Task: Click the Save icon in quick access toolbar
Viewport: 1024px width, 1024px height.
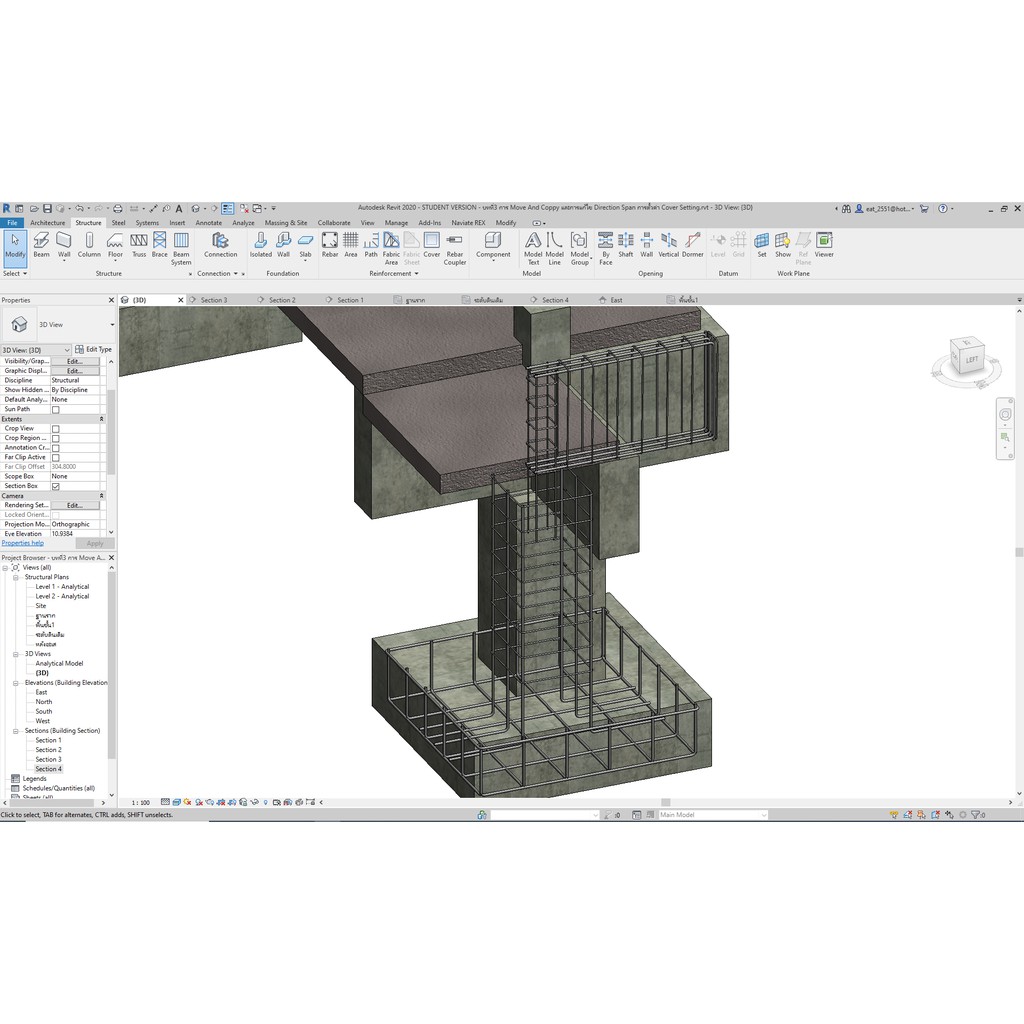Action: click(47, 208)
